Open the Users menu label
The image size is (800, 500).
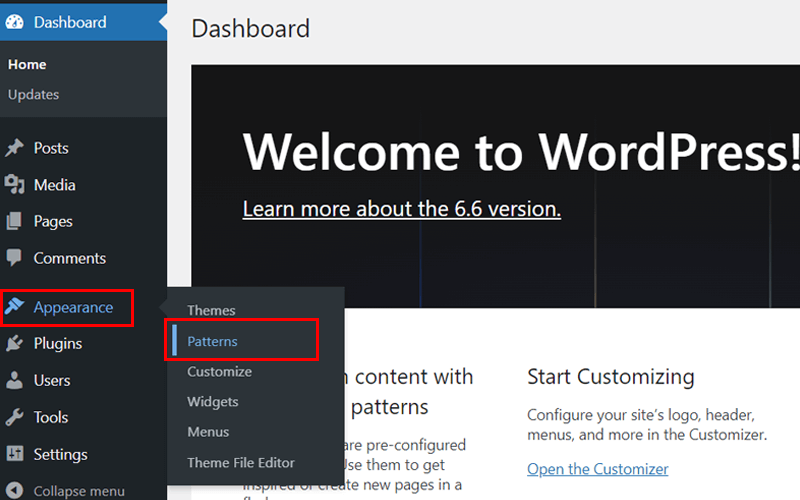pos(52,380)
